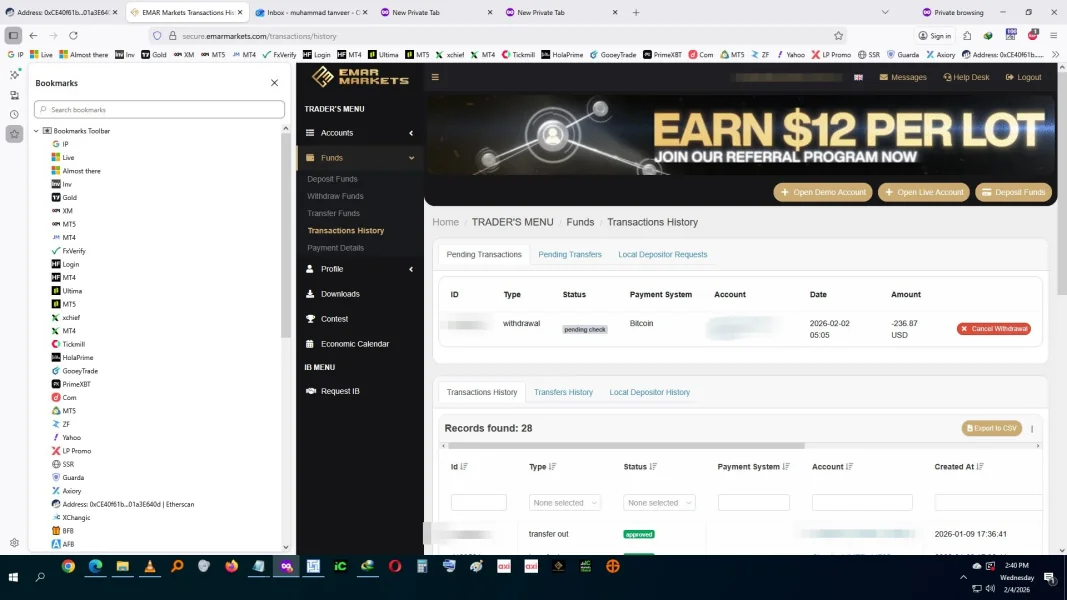Click the Sign in button in toolbar
Screen dimensions: 1067x600
click(935, 36)
